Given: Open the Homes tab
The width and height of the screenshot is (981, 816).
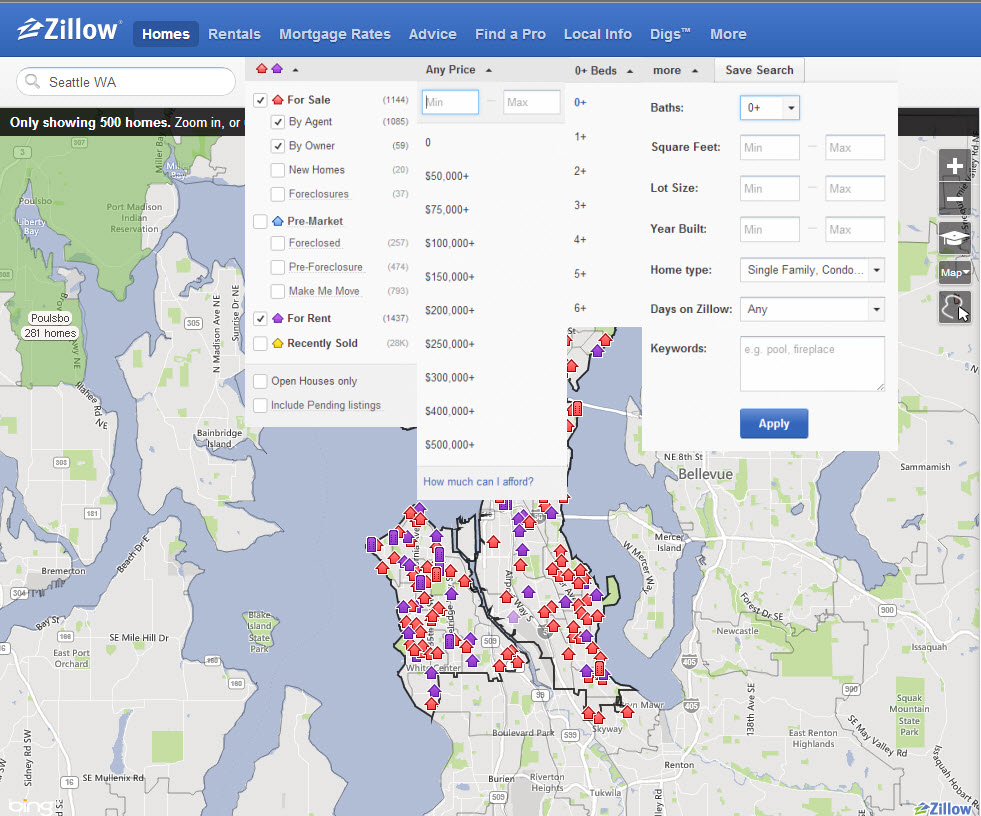Looking at the screenshot, I should 166,34.
